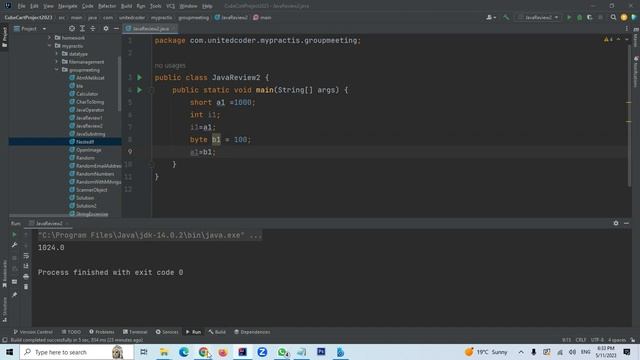Click the gutter run arrow beside main method

[140, 90]
